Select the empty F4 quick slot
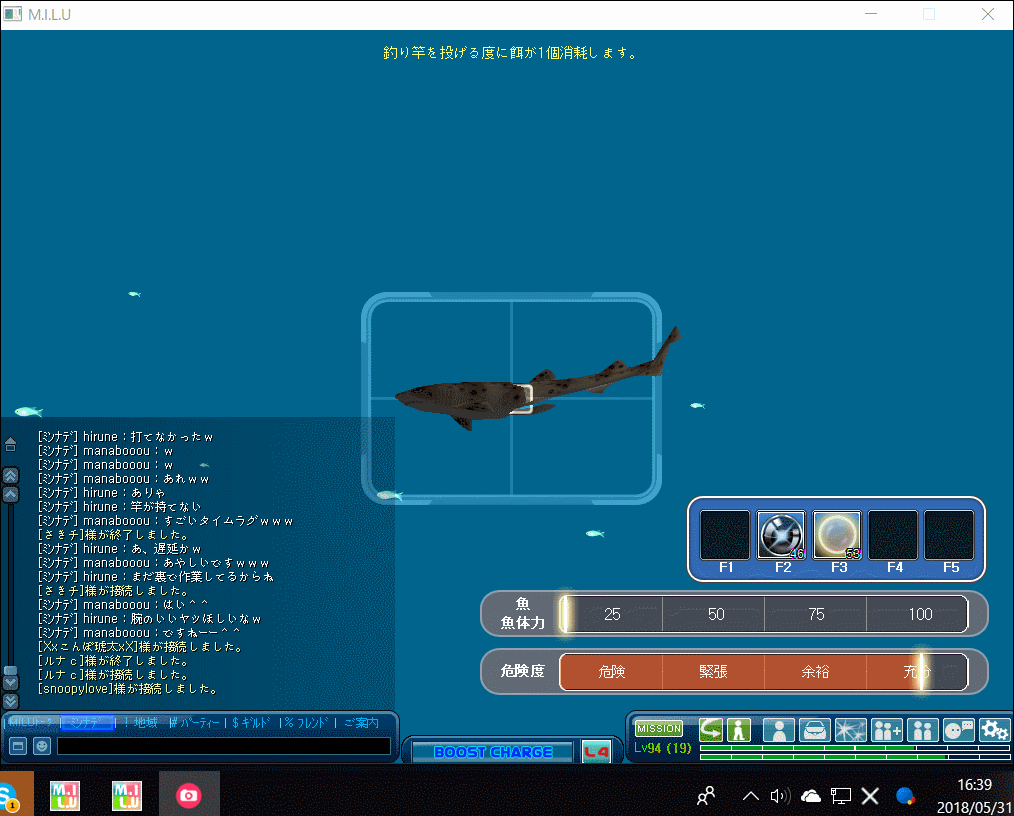Screen dimensions: 1014x816 coord(893,535)
